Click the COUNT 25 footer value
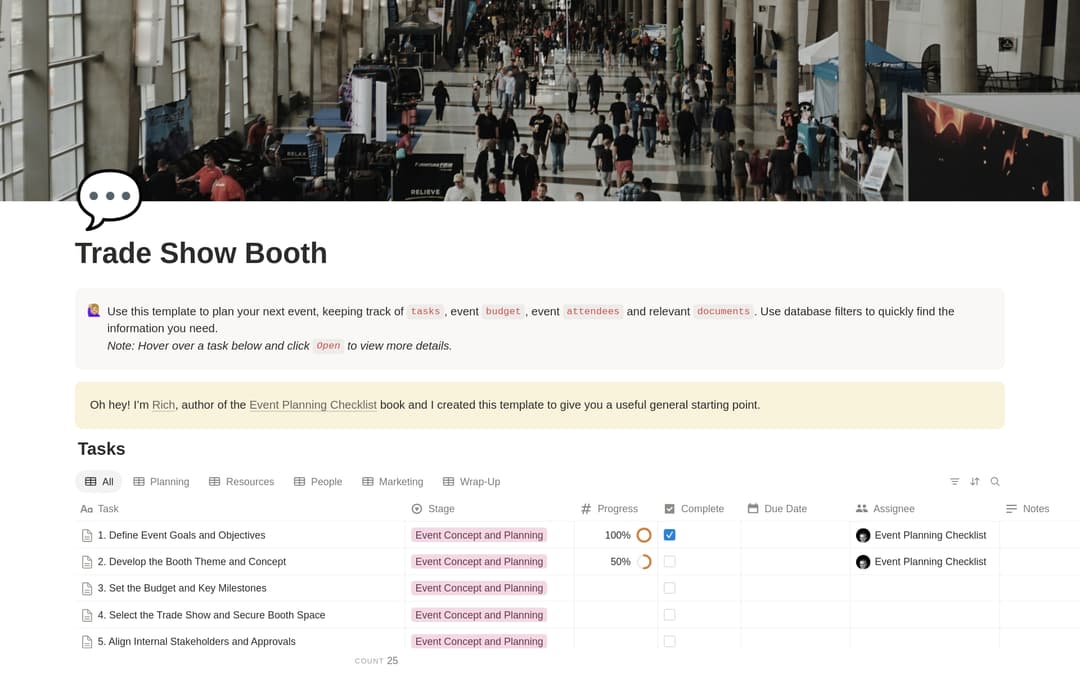Screen dimensions: 1080x674 point(377,660)
